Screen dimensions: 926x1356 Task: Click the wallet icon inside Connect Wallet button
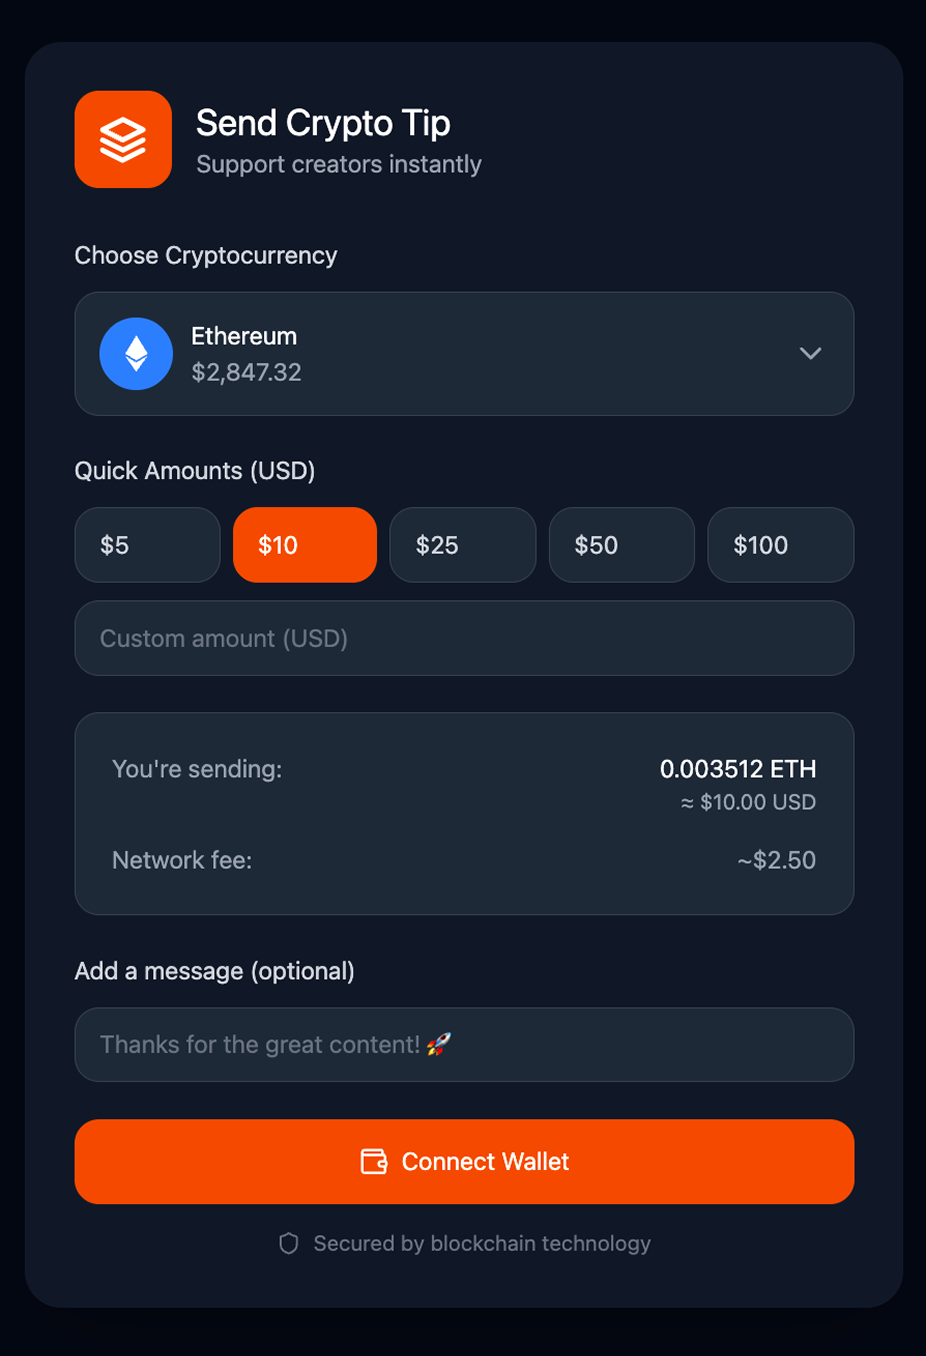tap(374, 1161)
